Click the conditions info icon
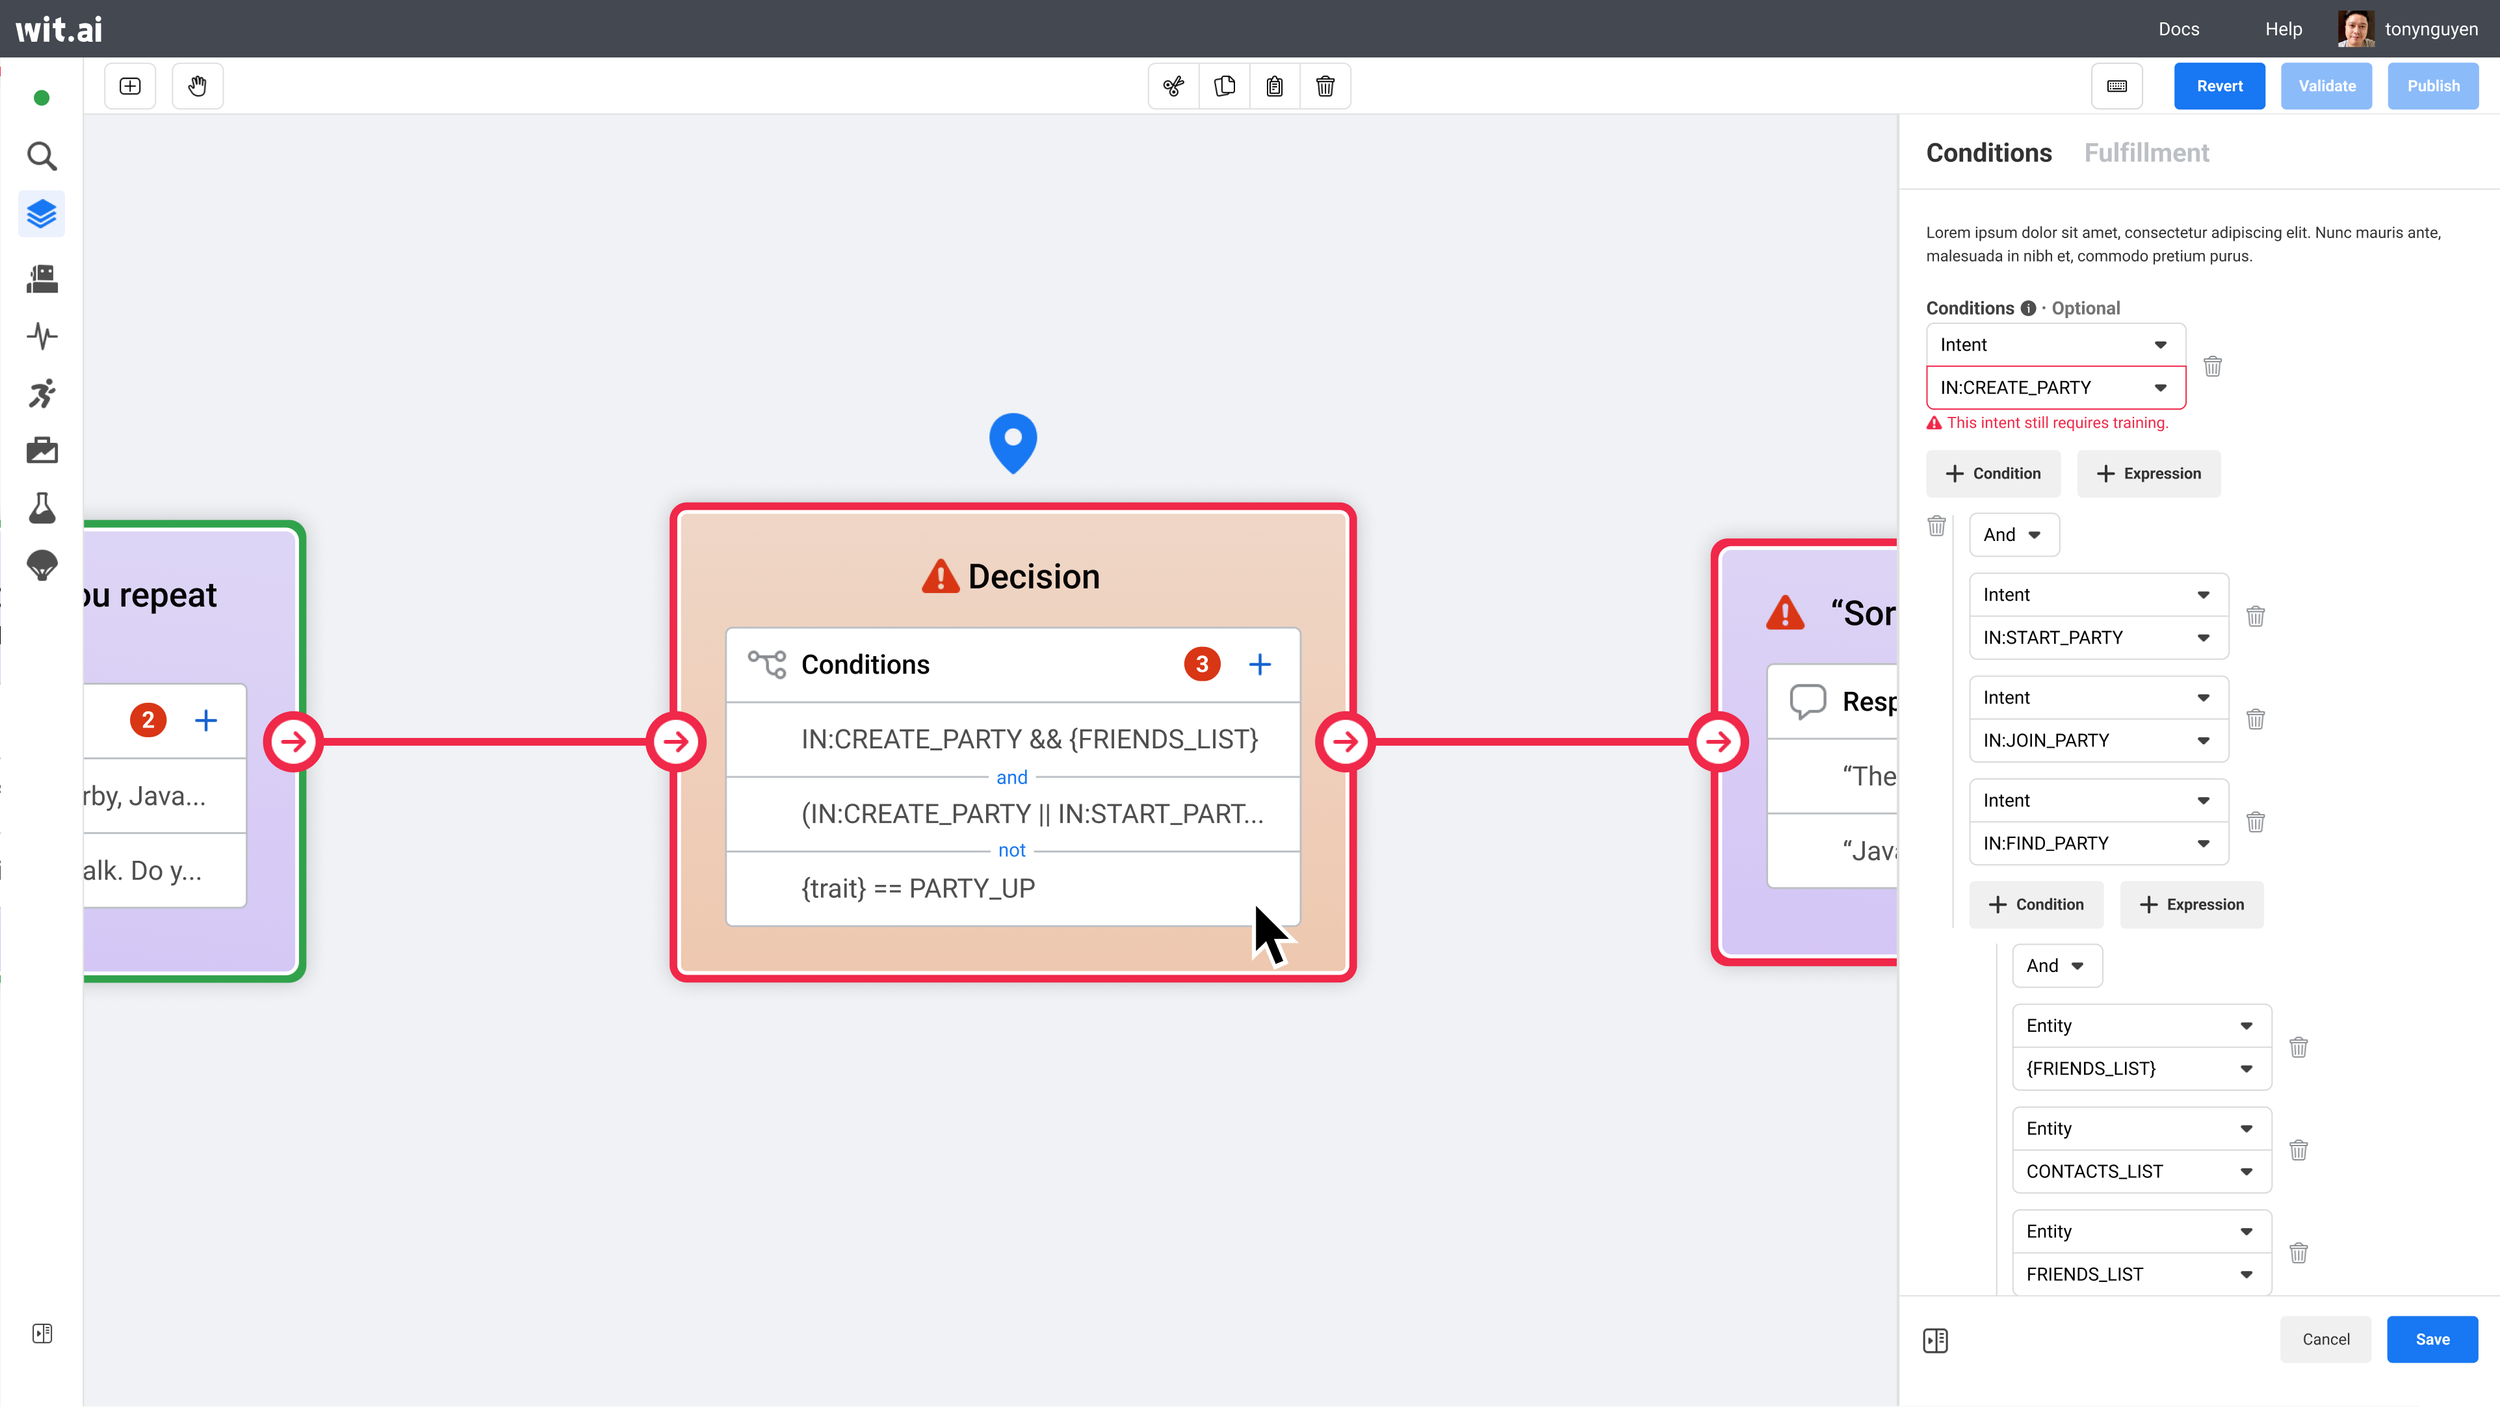 [2027, 308]
